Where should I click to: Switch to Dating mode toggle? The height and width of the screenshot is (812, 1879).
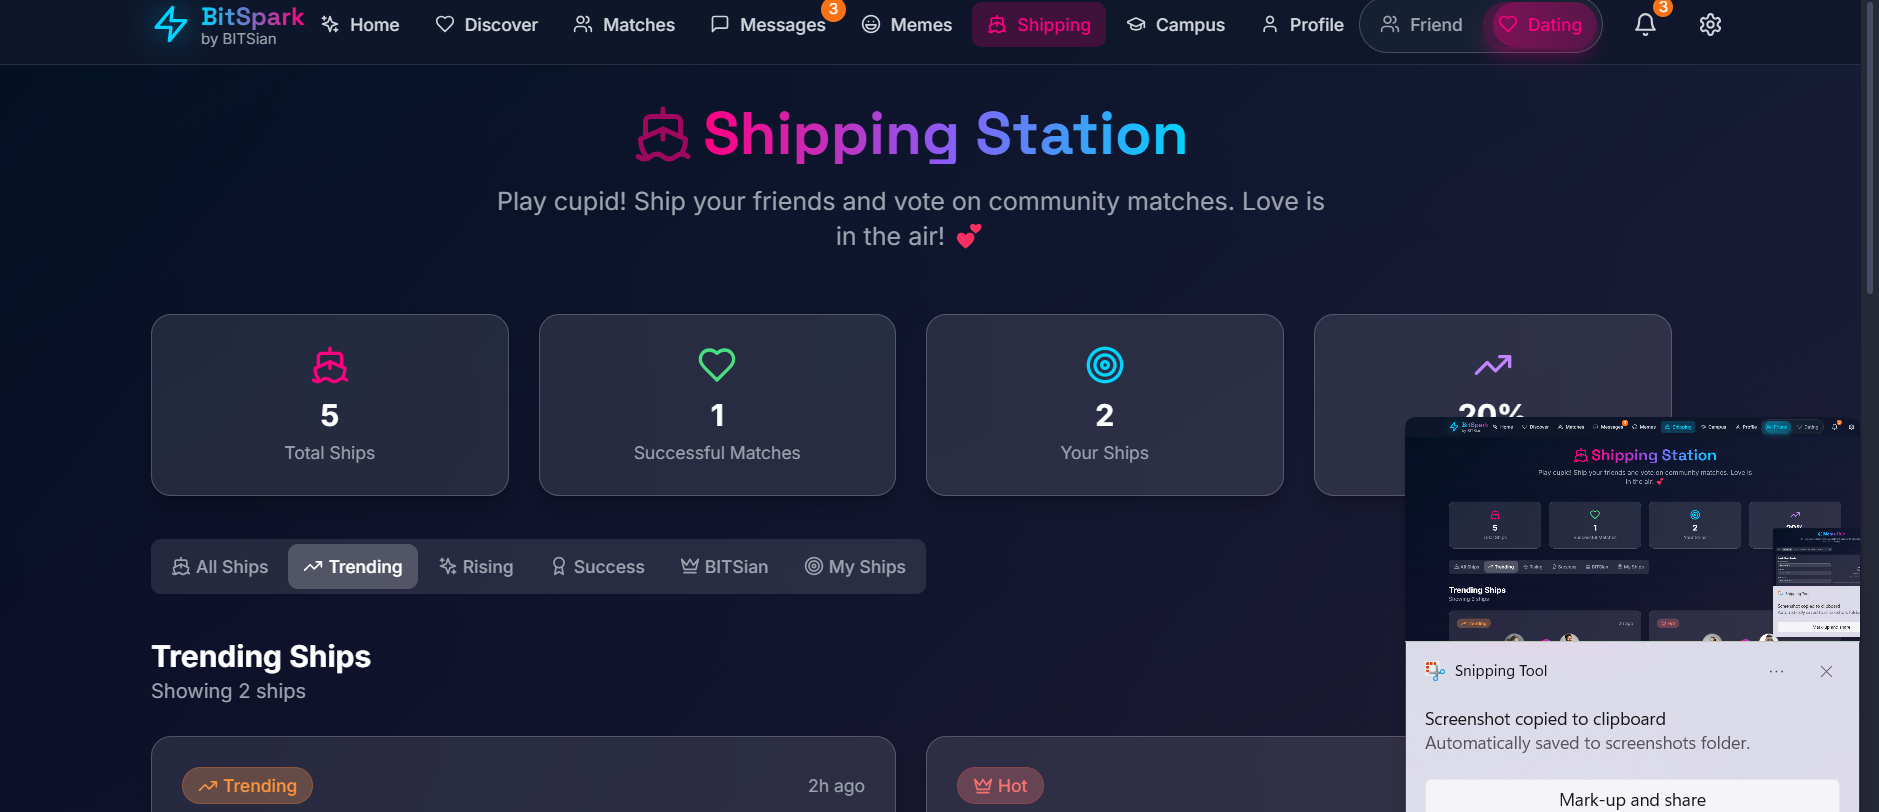click(1541, 25)
